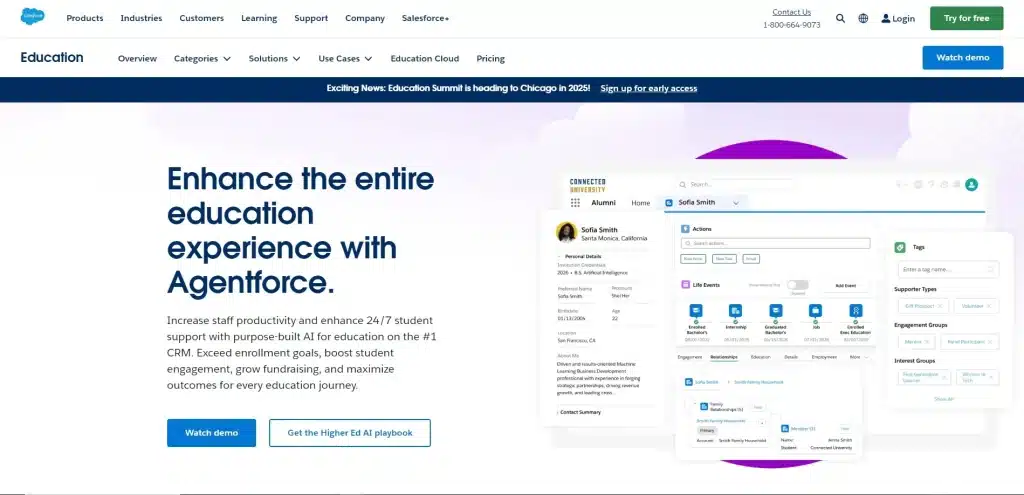
Task: Get the Higher Ed AI playbook
Action: tap(350, 433)
